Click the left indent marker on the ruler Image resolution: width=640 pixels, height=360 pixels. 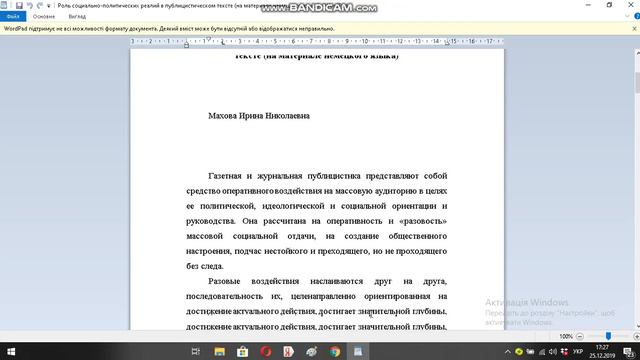187,44
